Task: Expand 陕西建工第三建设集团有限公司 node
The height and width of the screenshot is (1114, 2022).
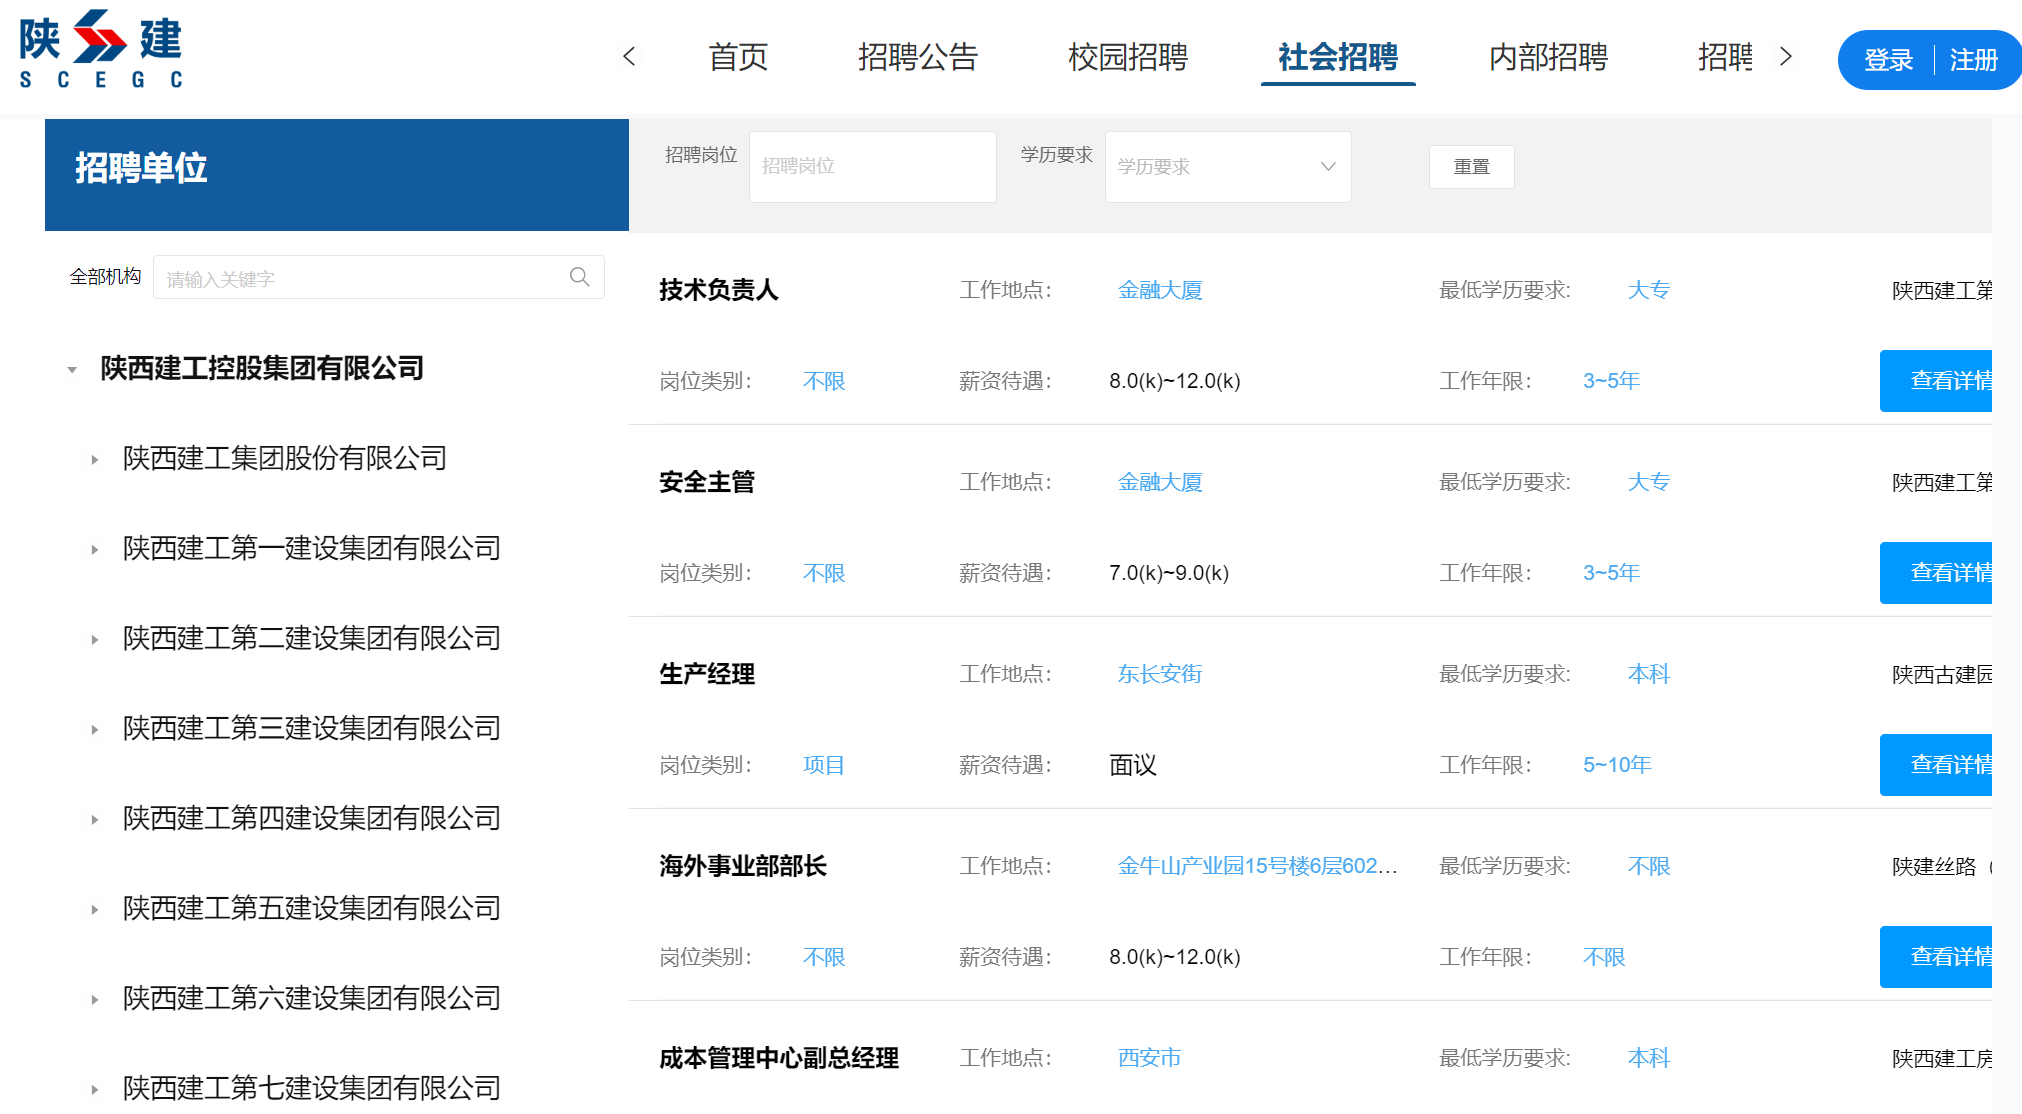Action: click(x=94, y=730)
